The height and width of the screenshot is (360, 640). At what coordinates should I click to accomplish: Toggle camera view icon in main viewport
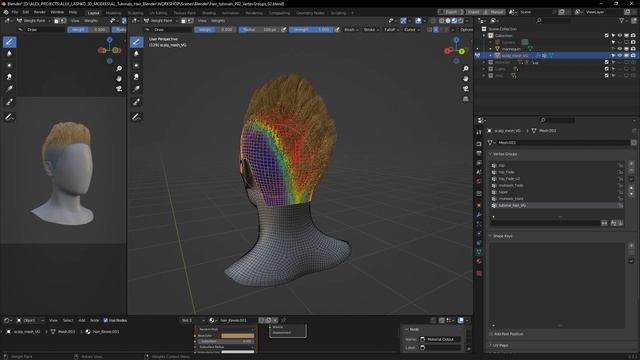pos(466,89)
